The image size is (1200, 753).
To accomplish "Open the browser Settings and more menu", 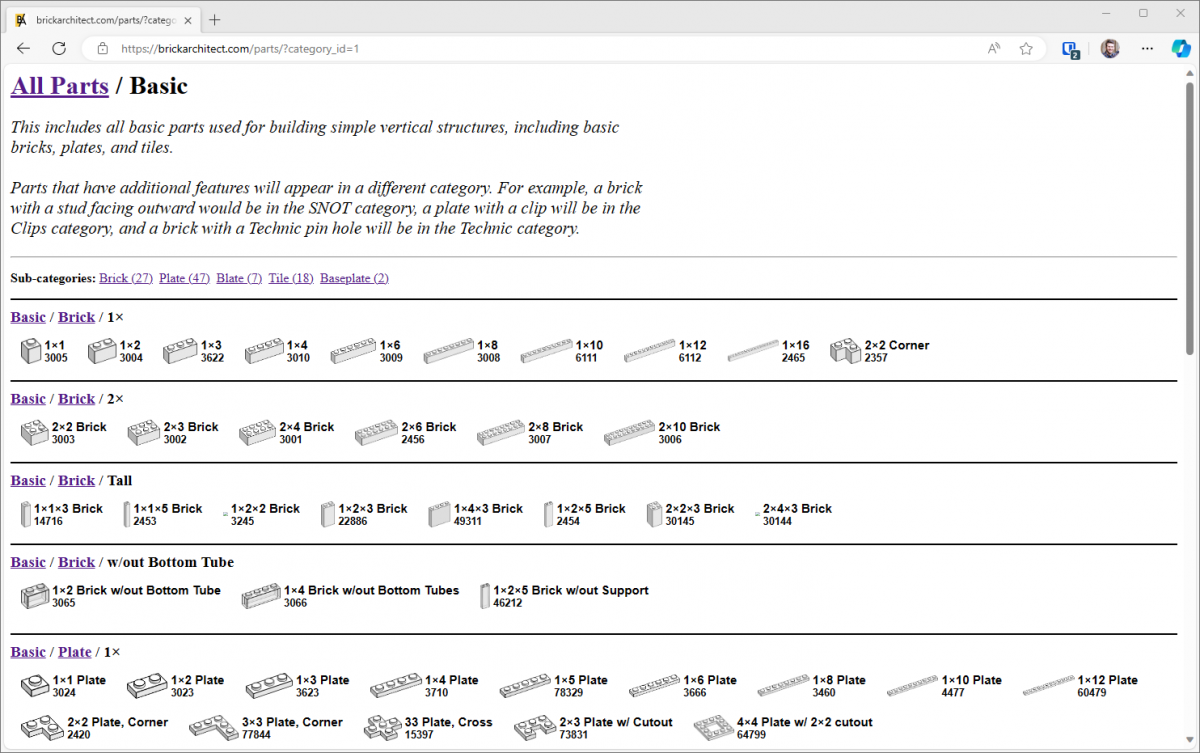I will [x=1147, y=48].
